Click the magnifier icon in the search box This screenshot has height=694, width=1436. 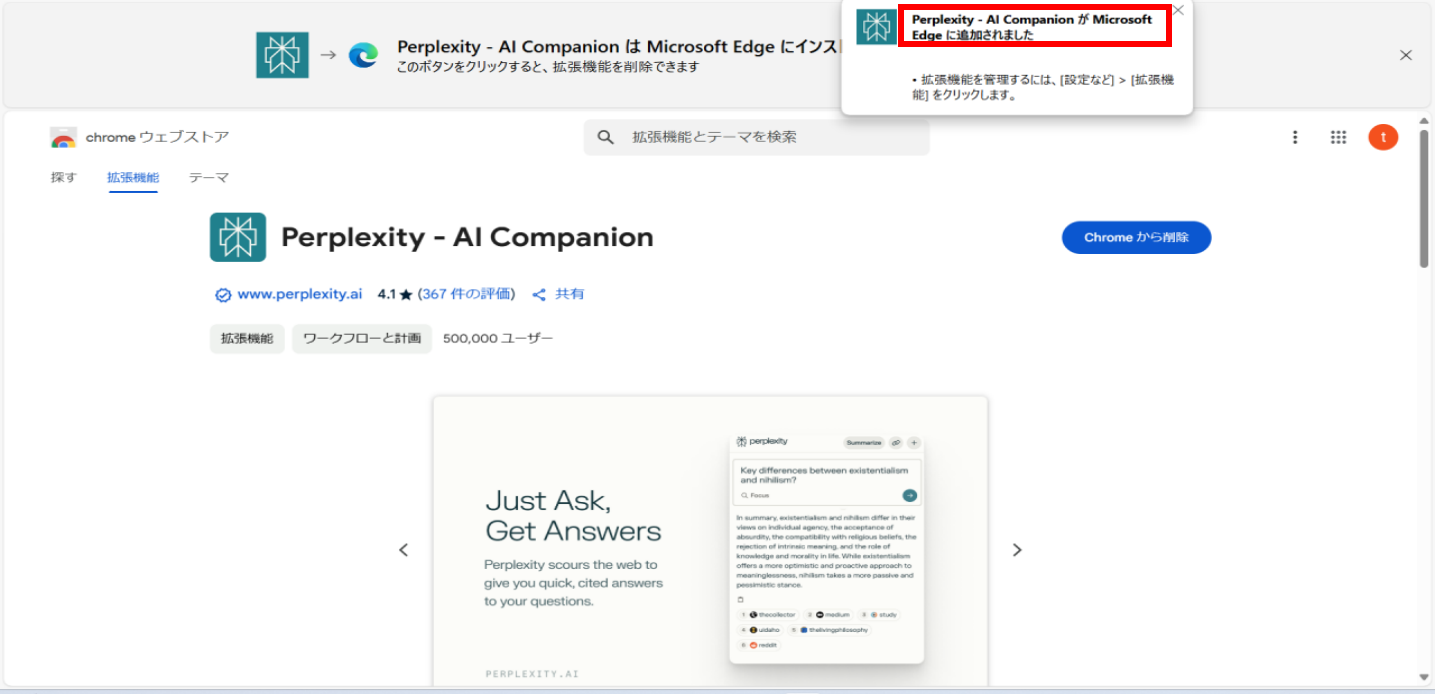[x=605, y=137]
